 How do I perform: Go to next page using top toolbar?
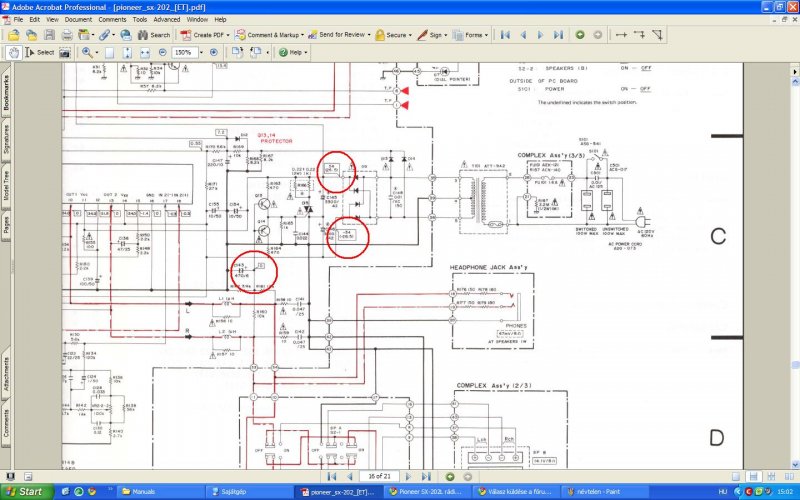click(x=540, y=35)
